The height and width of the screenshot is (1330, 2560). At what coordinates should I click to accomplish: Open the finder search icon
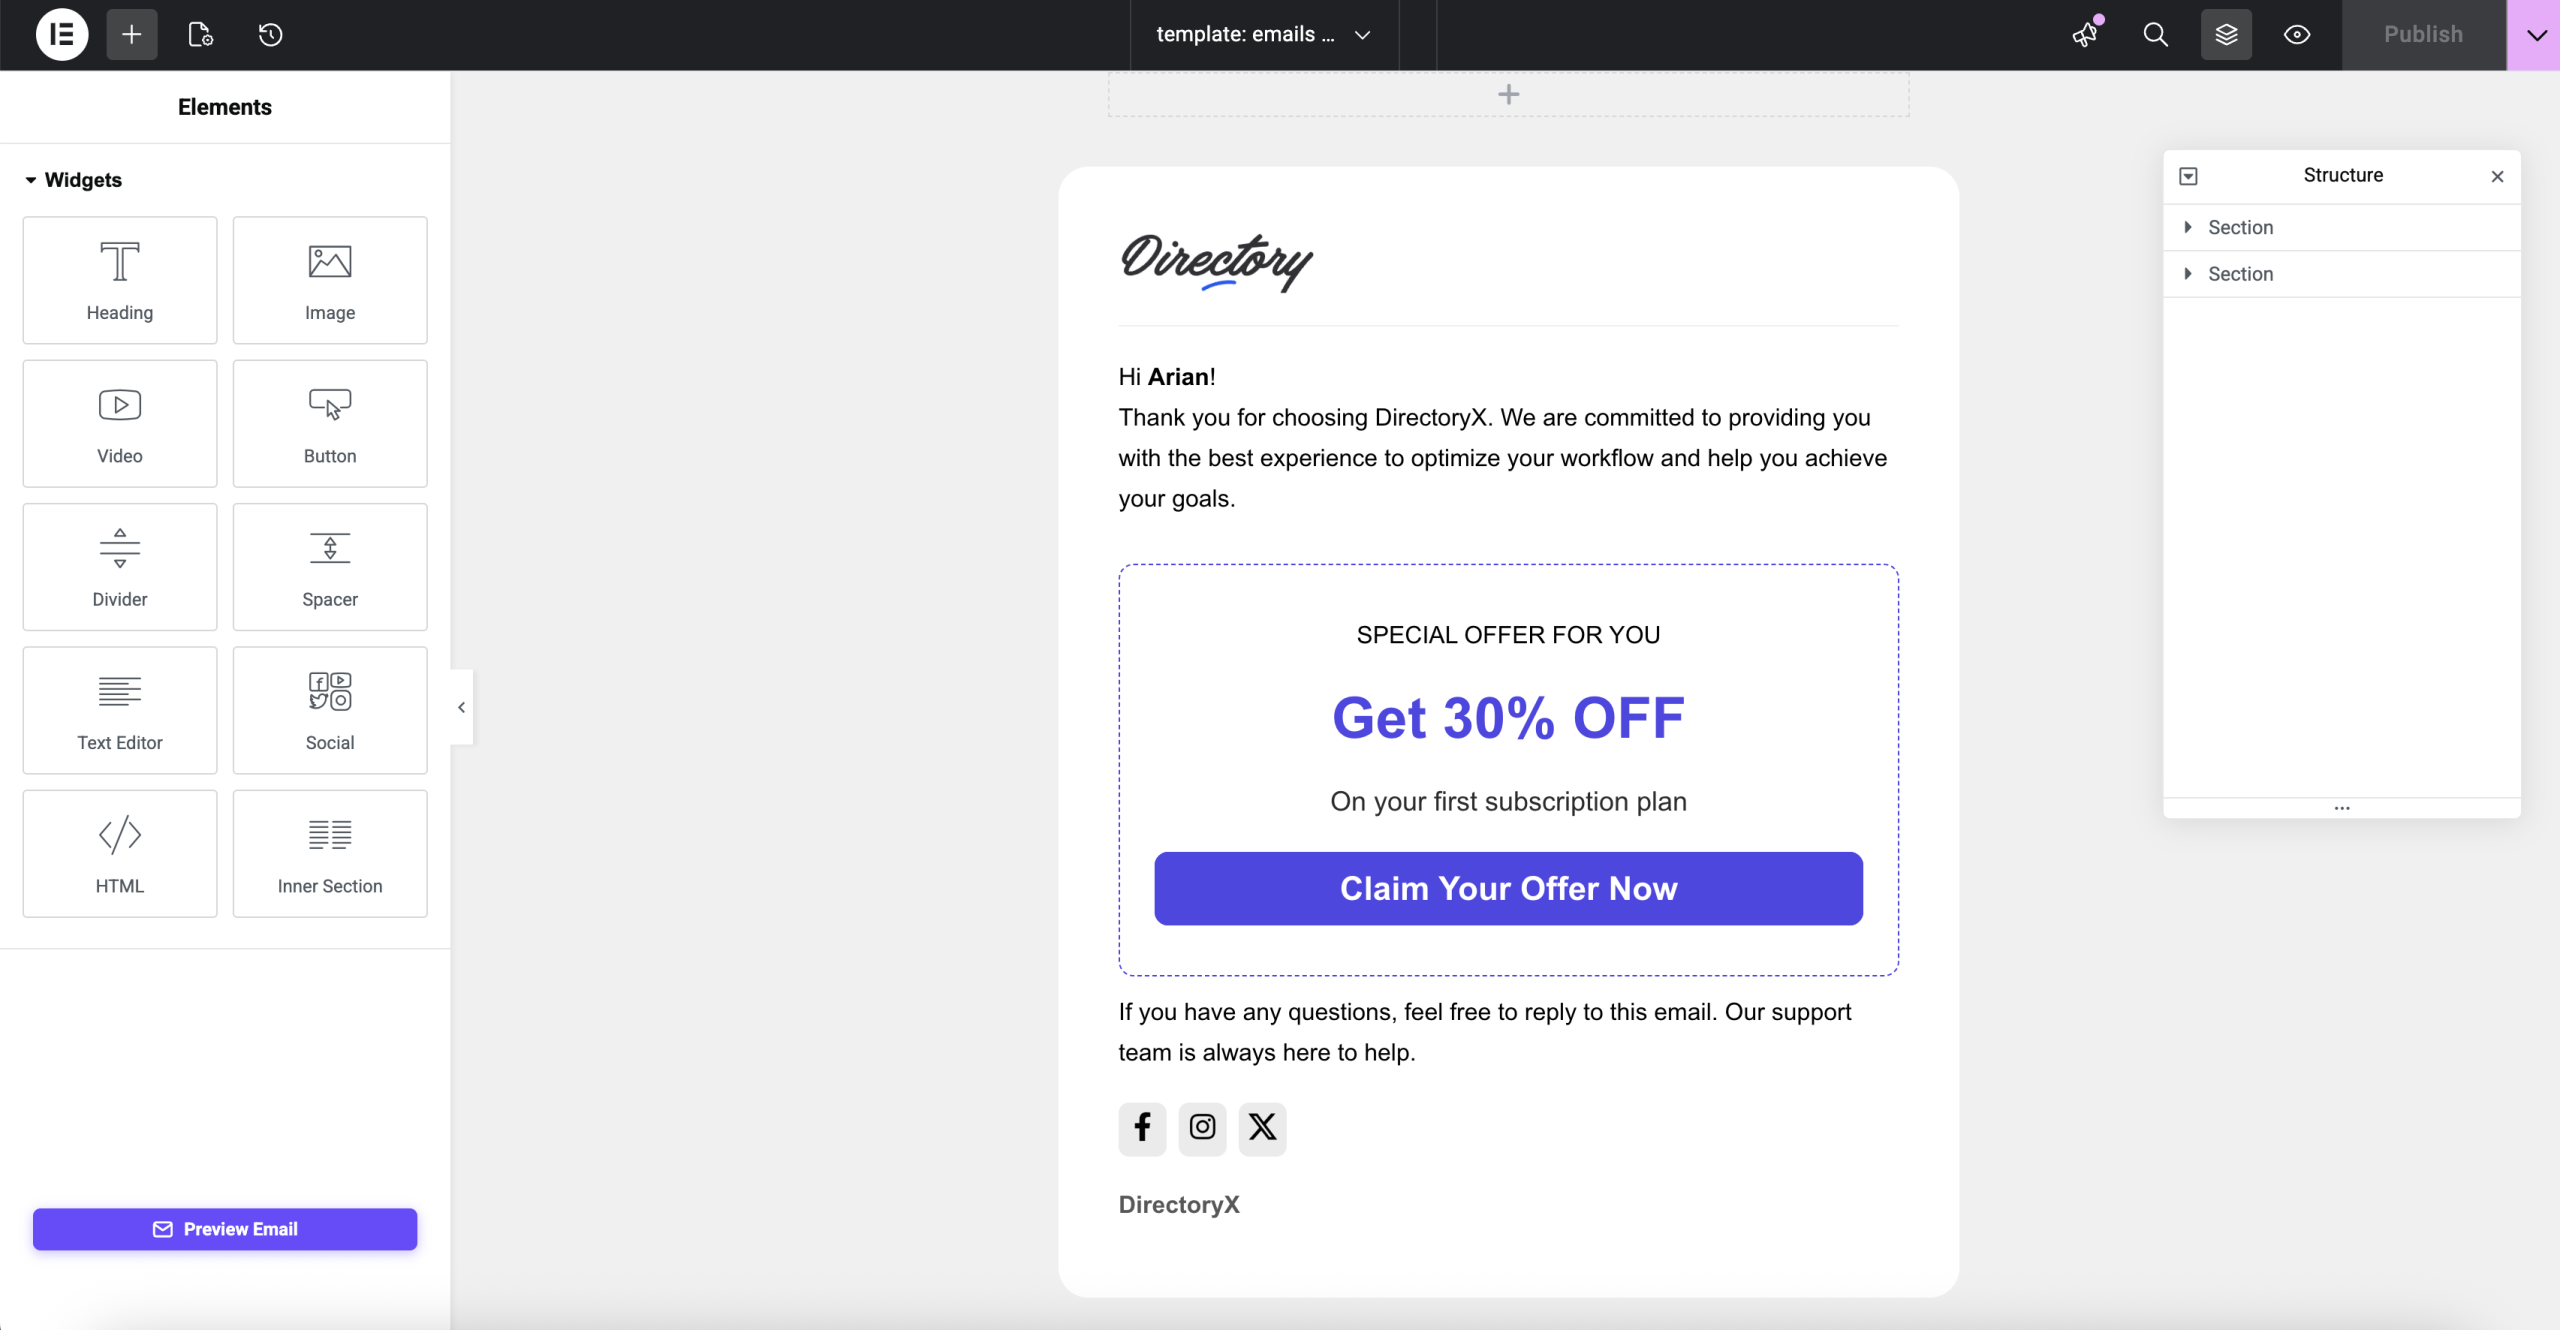click(2156, 35)
